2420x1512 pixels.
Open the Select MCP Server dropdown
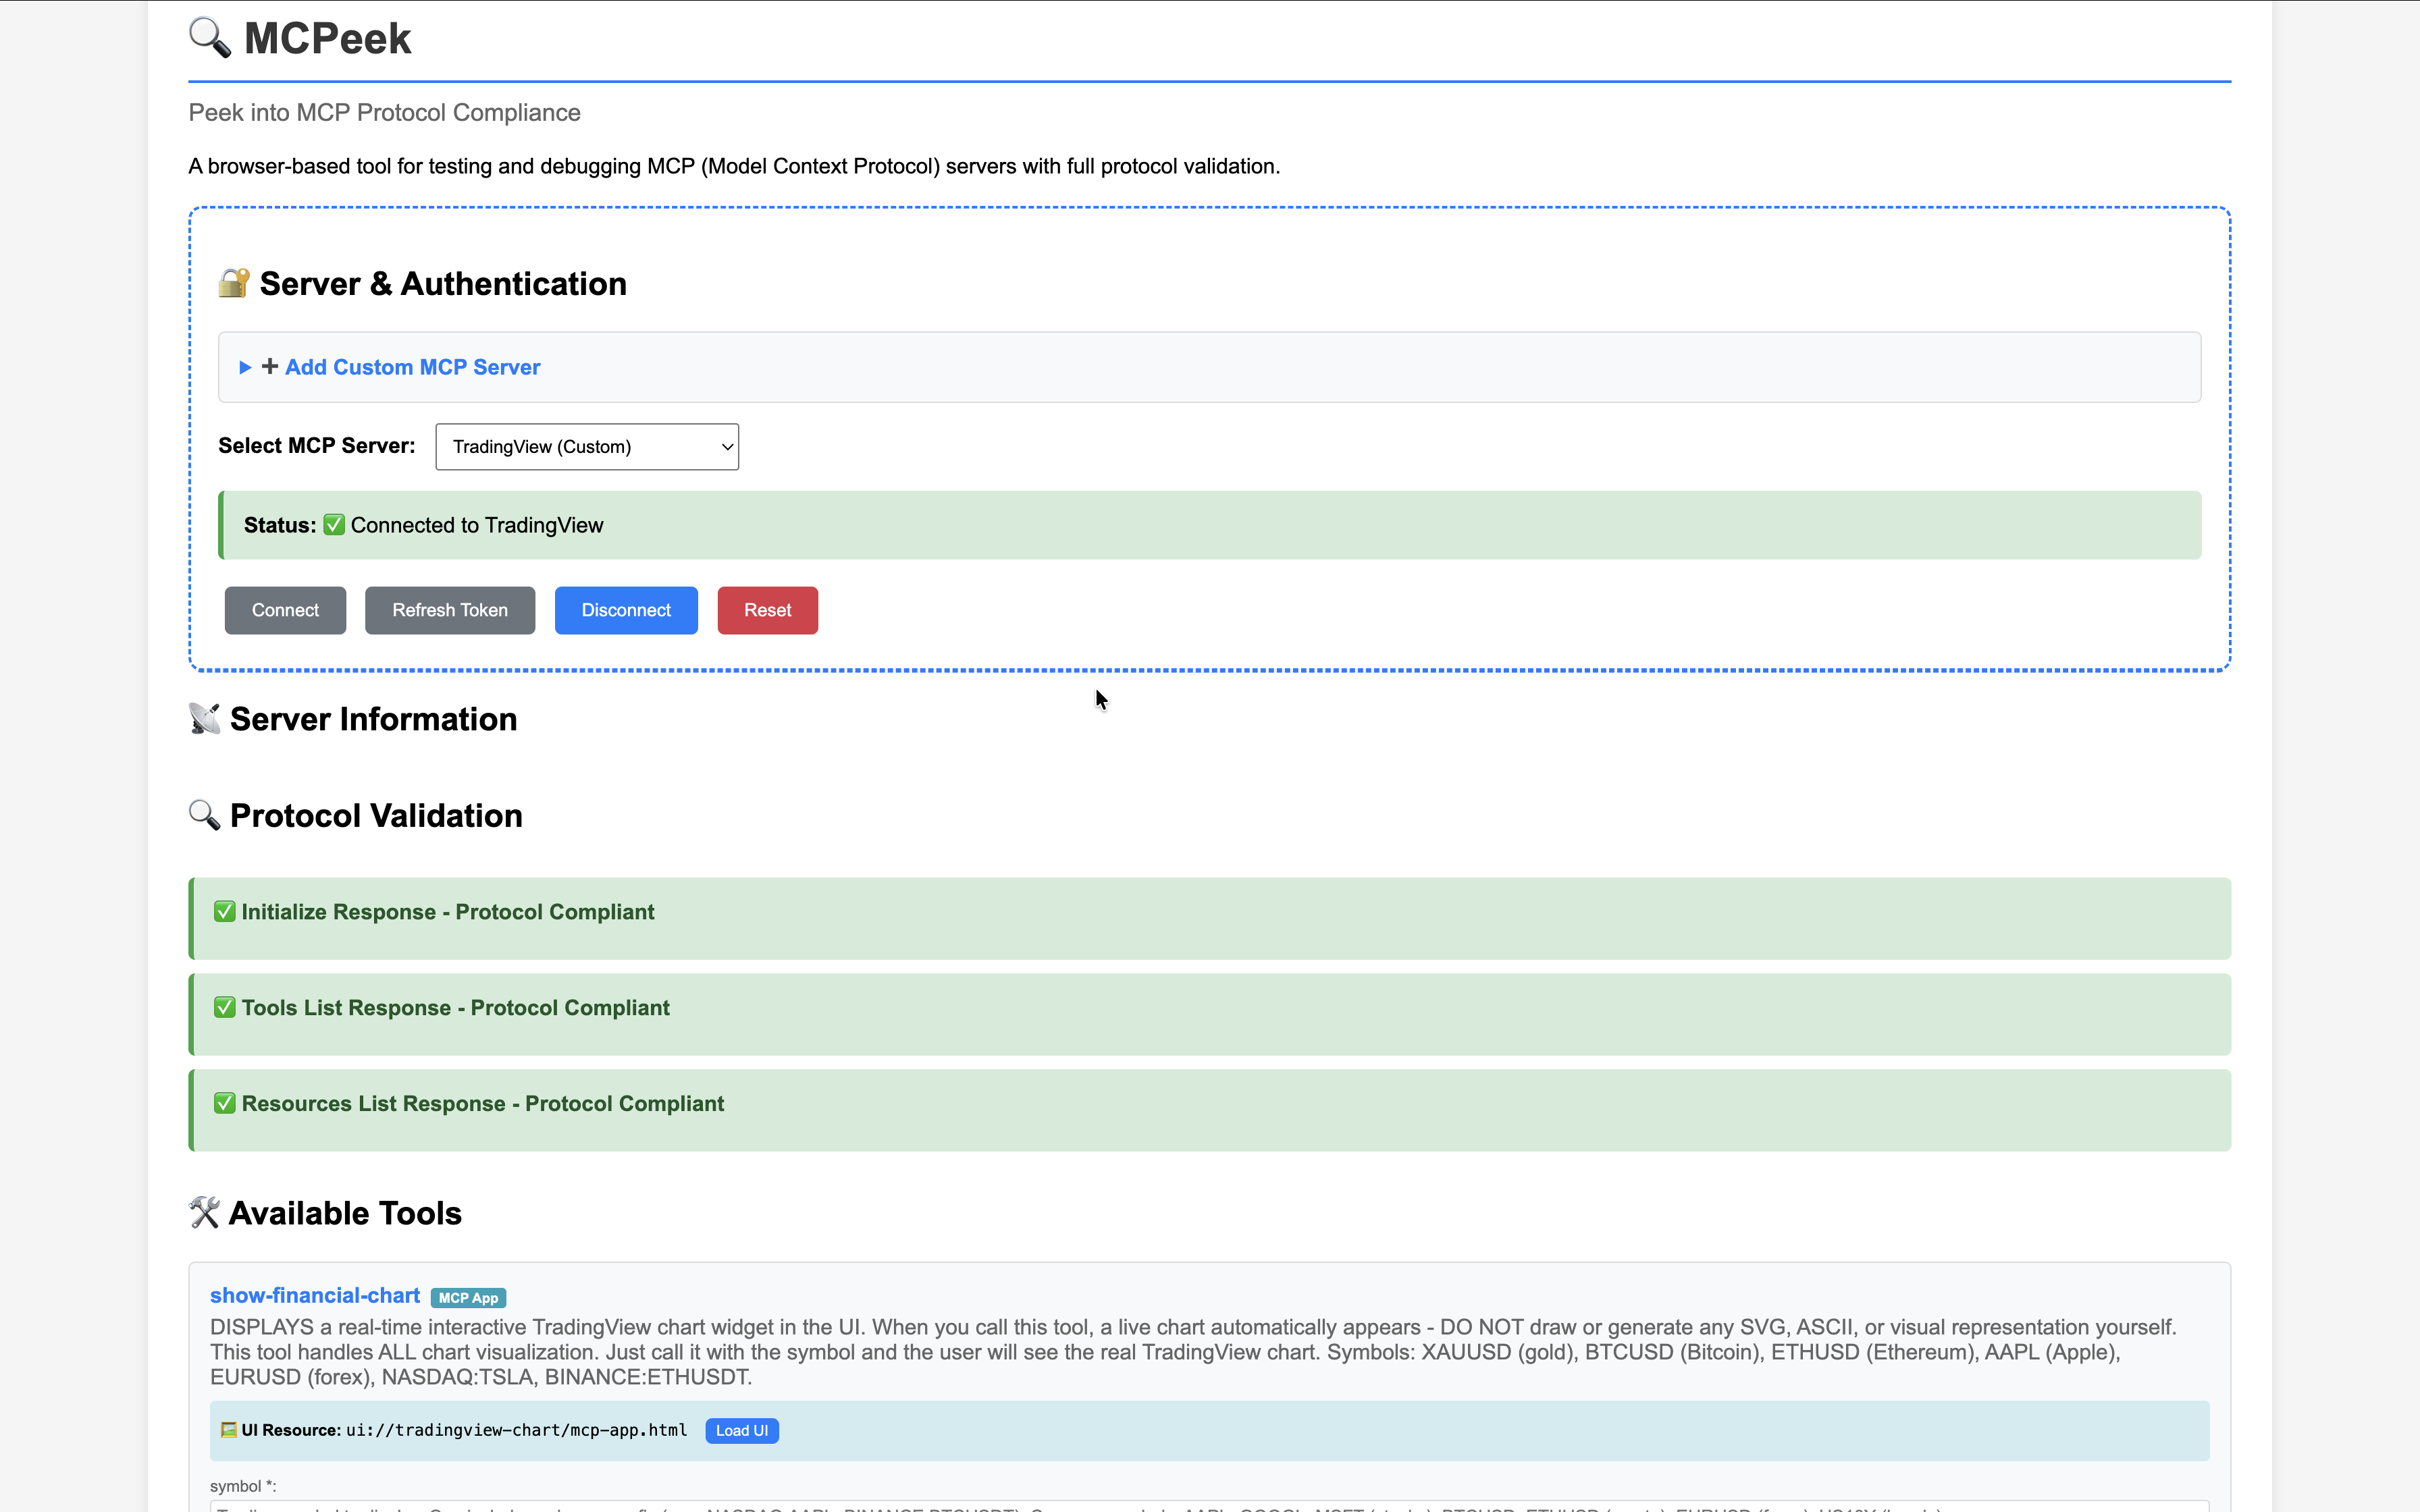[x=587, y=447]
